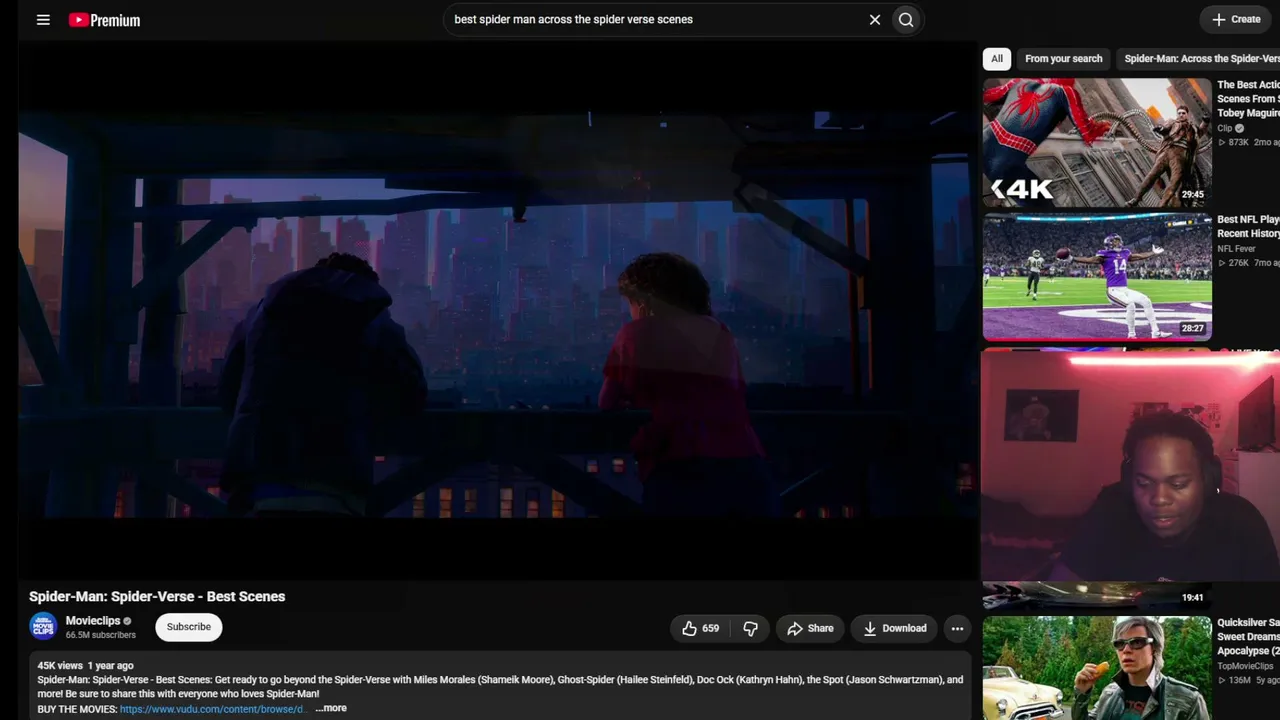Open the hamburger guide menu
1280x720 pixels.
click(43, 19)
